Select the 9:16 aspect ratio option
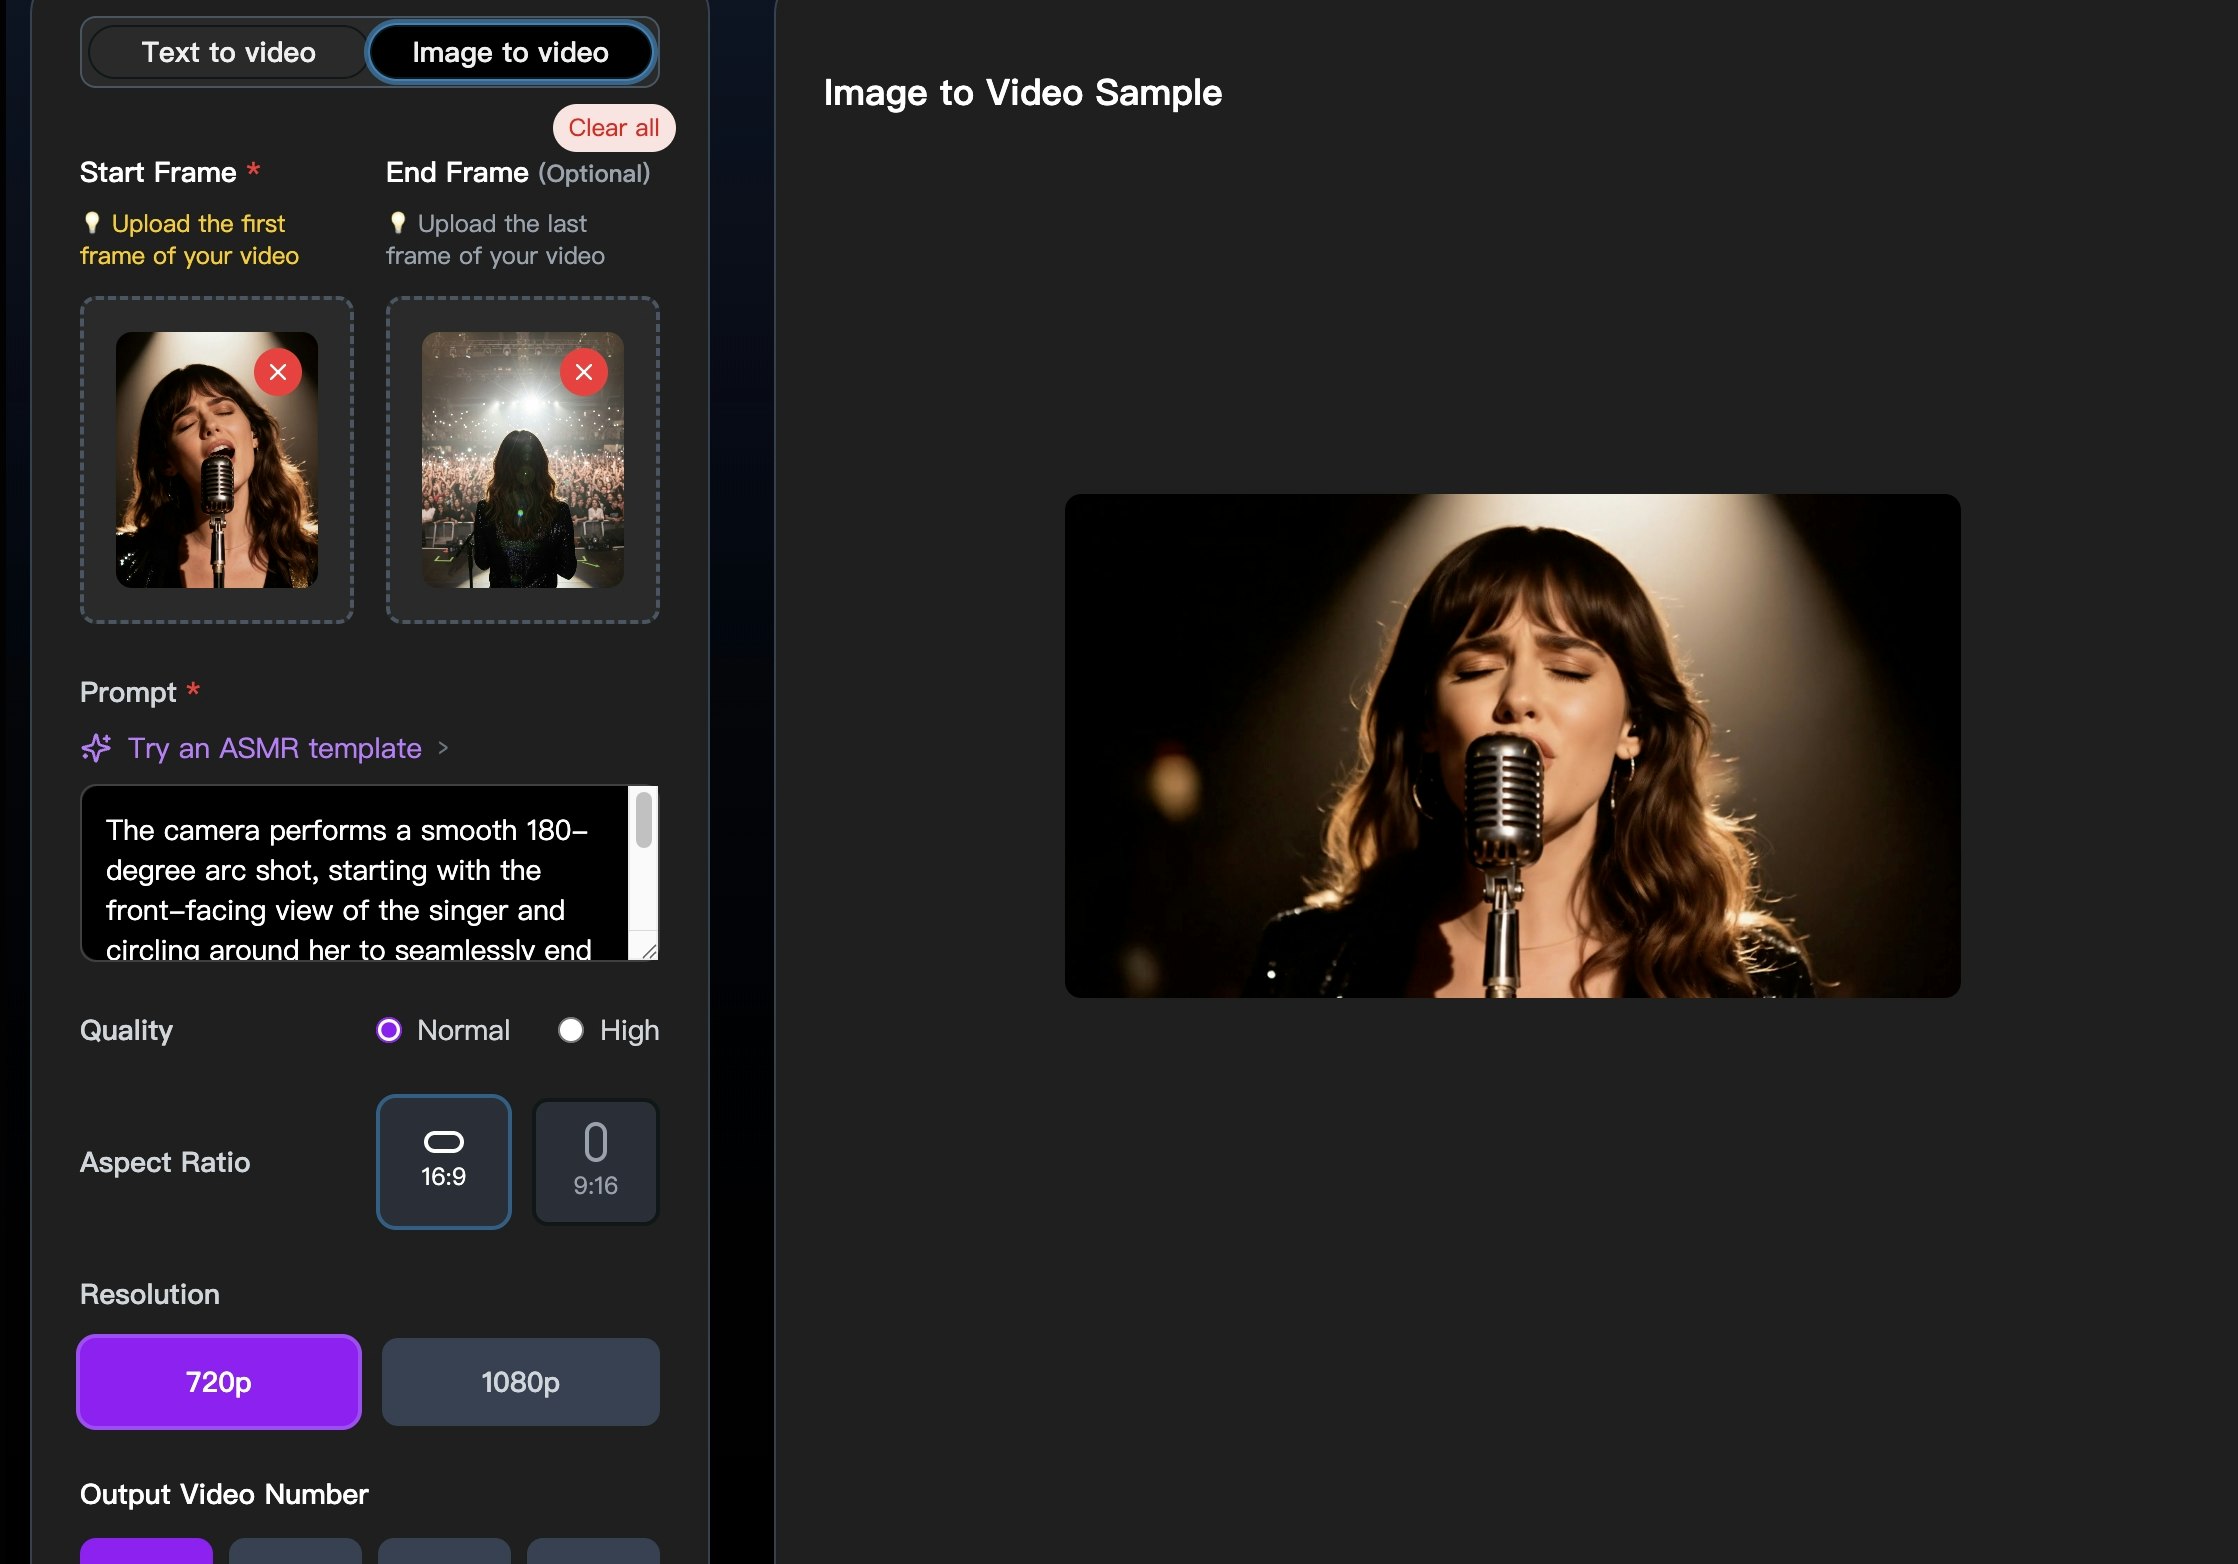2238x1564 pixels. click(x=595, y=1161)
